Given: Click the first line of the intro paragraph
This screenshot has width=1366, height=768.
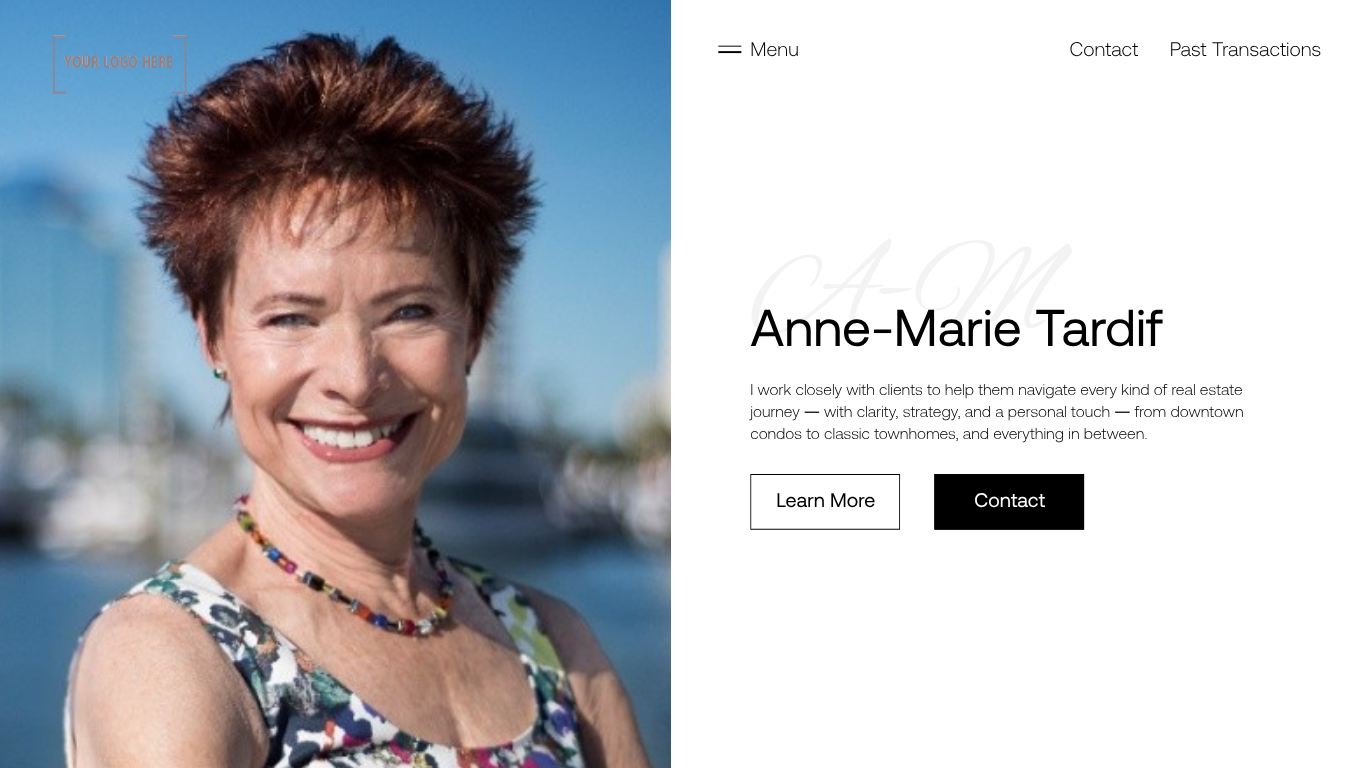Looking at the screenshot, I should [996, 390].
